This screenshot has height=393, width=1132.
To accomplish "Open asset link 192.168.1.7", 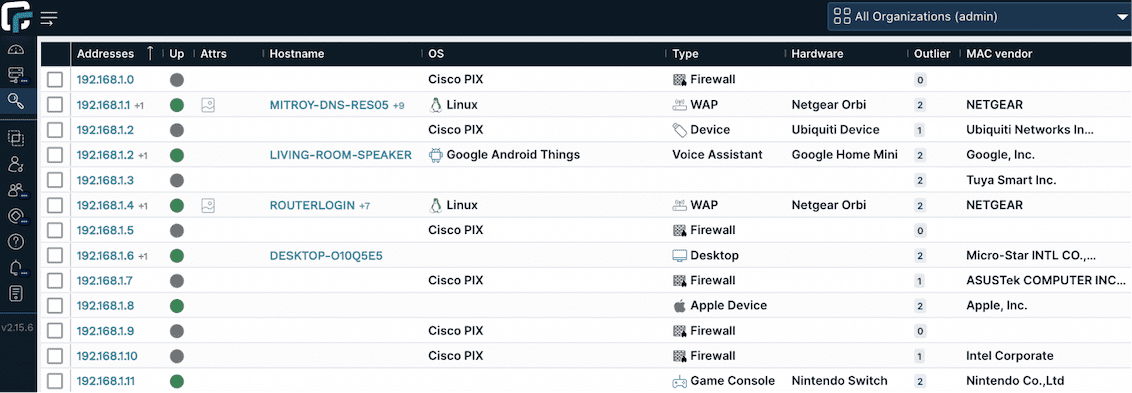I will point(105,280).
